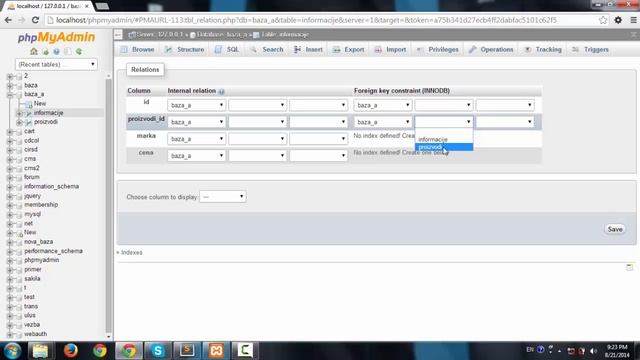Image resolution: width=640 pixels, height=360 pixels.
Task: Open the proizvodi_id foreign key column dropdown
Action: (505, 122)
